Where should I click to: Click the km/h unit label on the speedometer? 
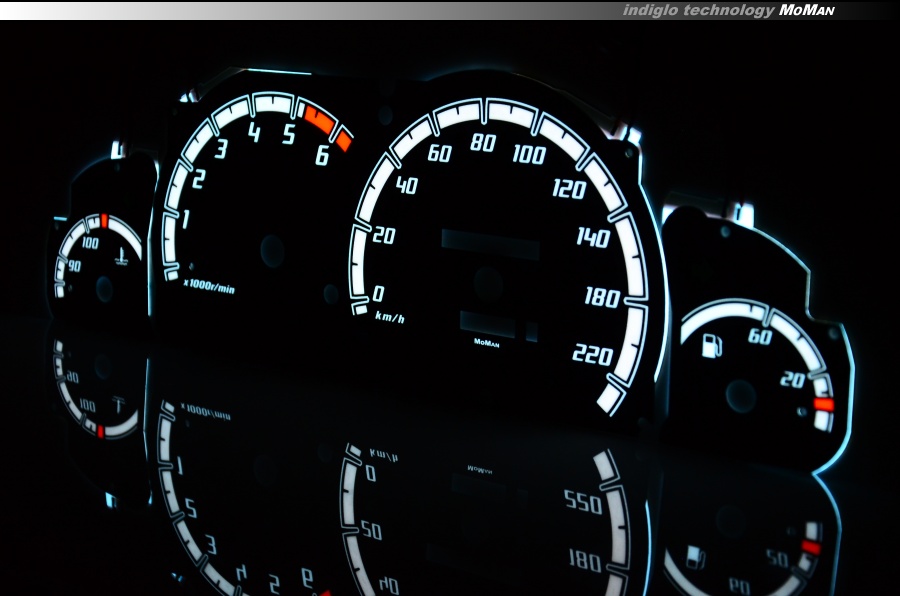390,318
